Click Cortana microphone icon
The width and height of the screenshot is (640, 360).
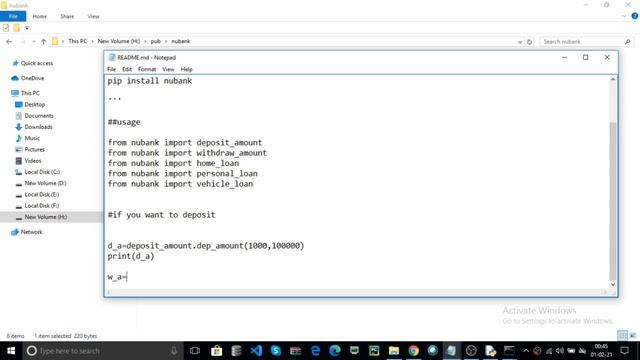pyautogui.click(x=174, y=351)
